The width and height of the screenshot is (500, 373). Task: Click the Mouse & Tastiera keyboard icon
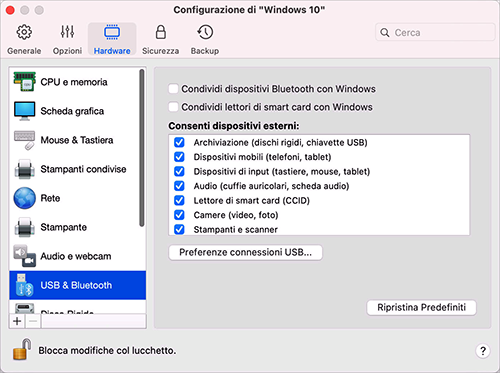pyautogui.click(x=25, y=140)
